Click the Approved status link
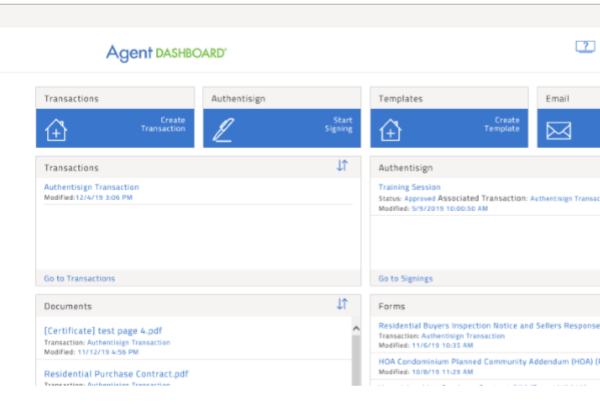Image resolution: width=600 pixels, height=414 pixels. pos(420,199)
